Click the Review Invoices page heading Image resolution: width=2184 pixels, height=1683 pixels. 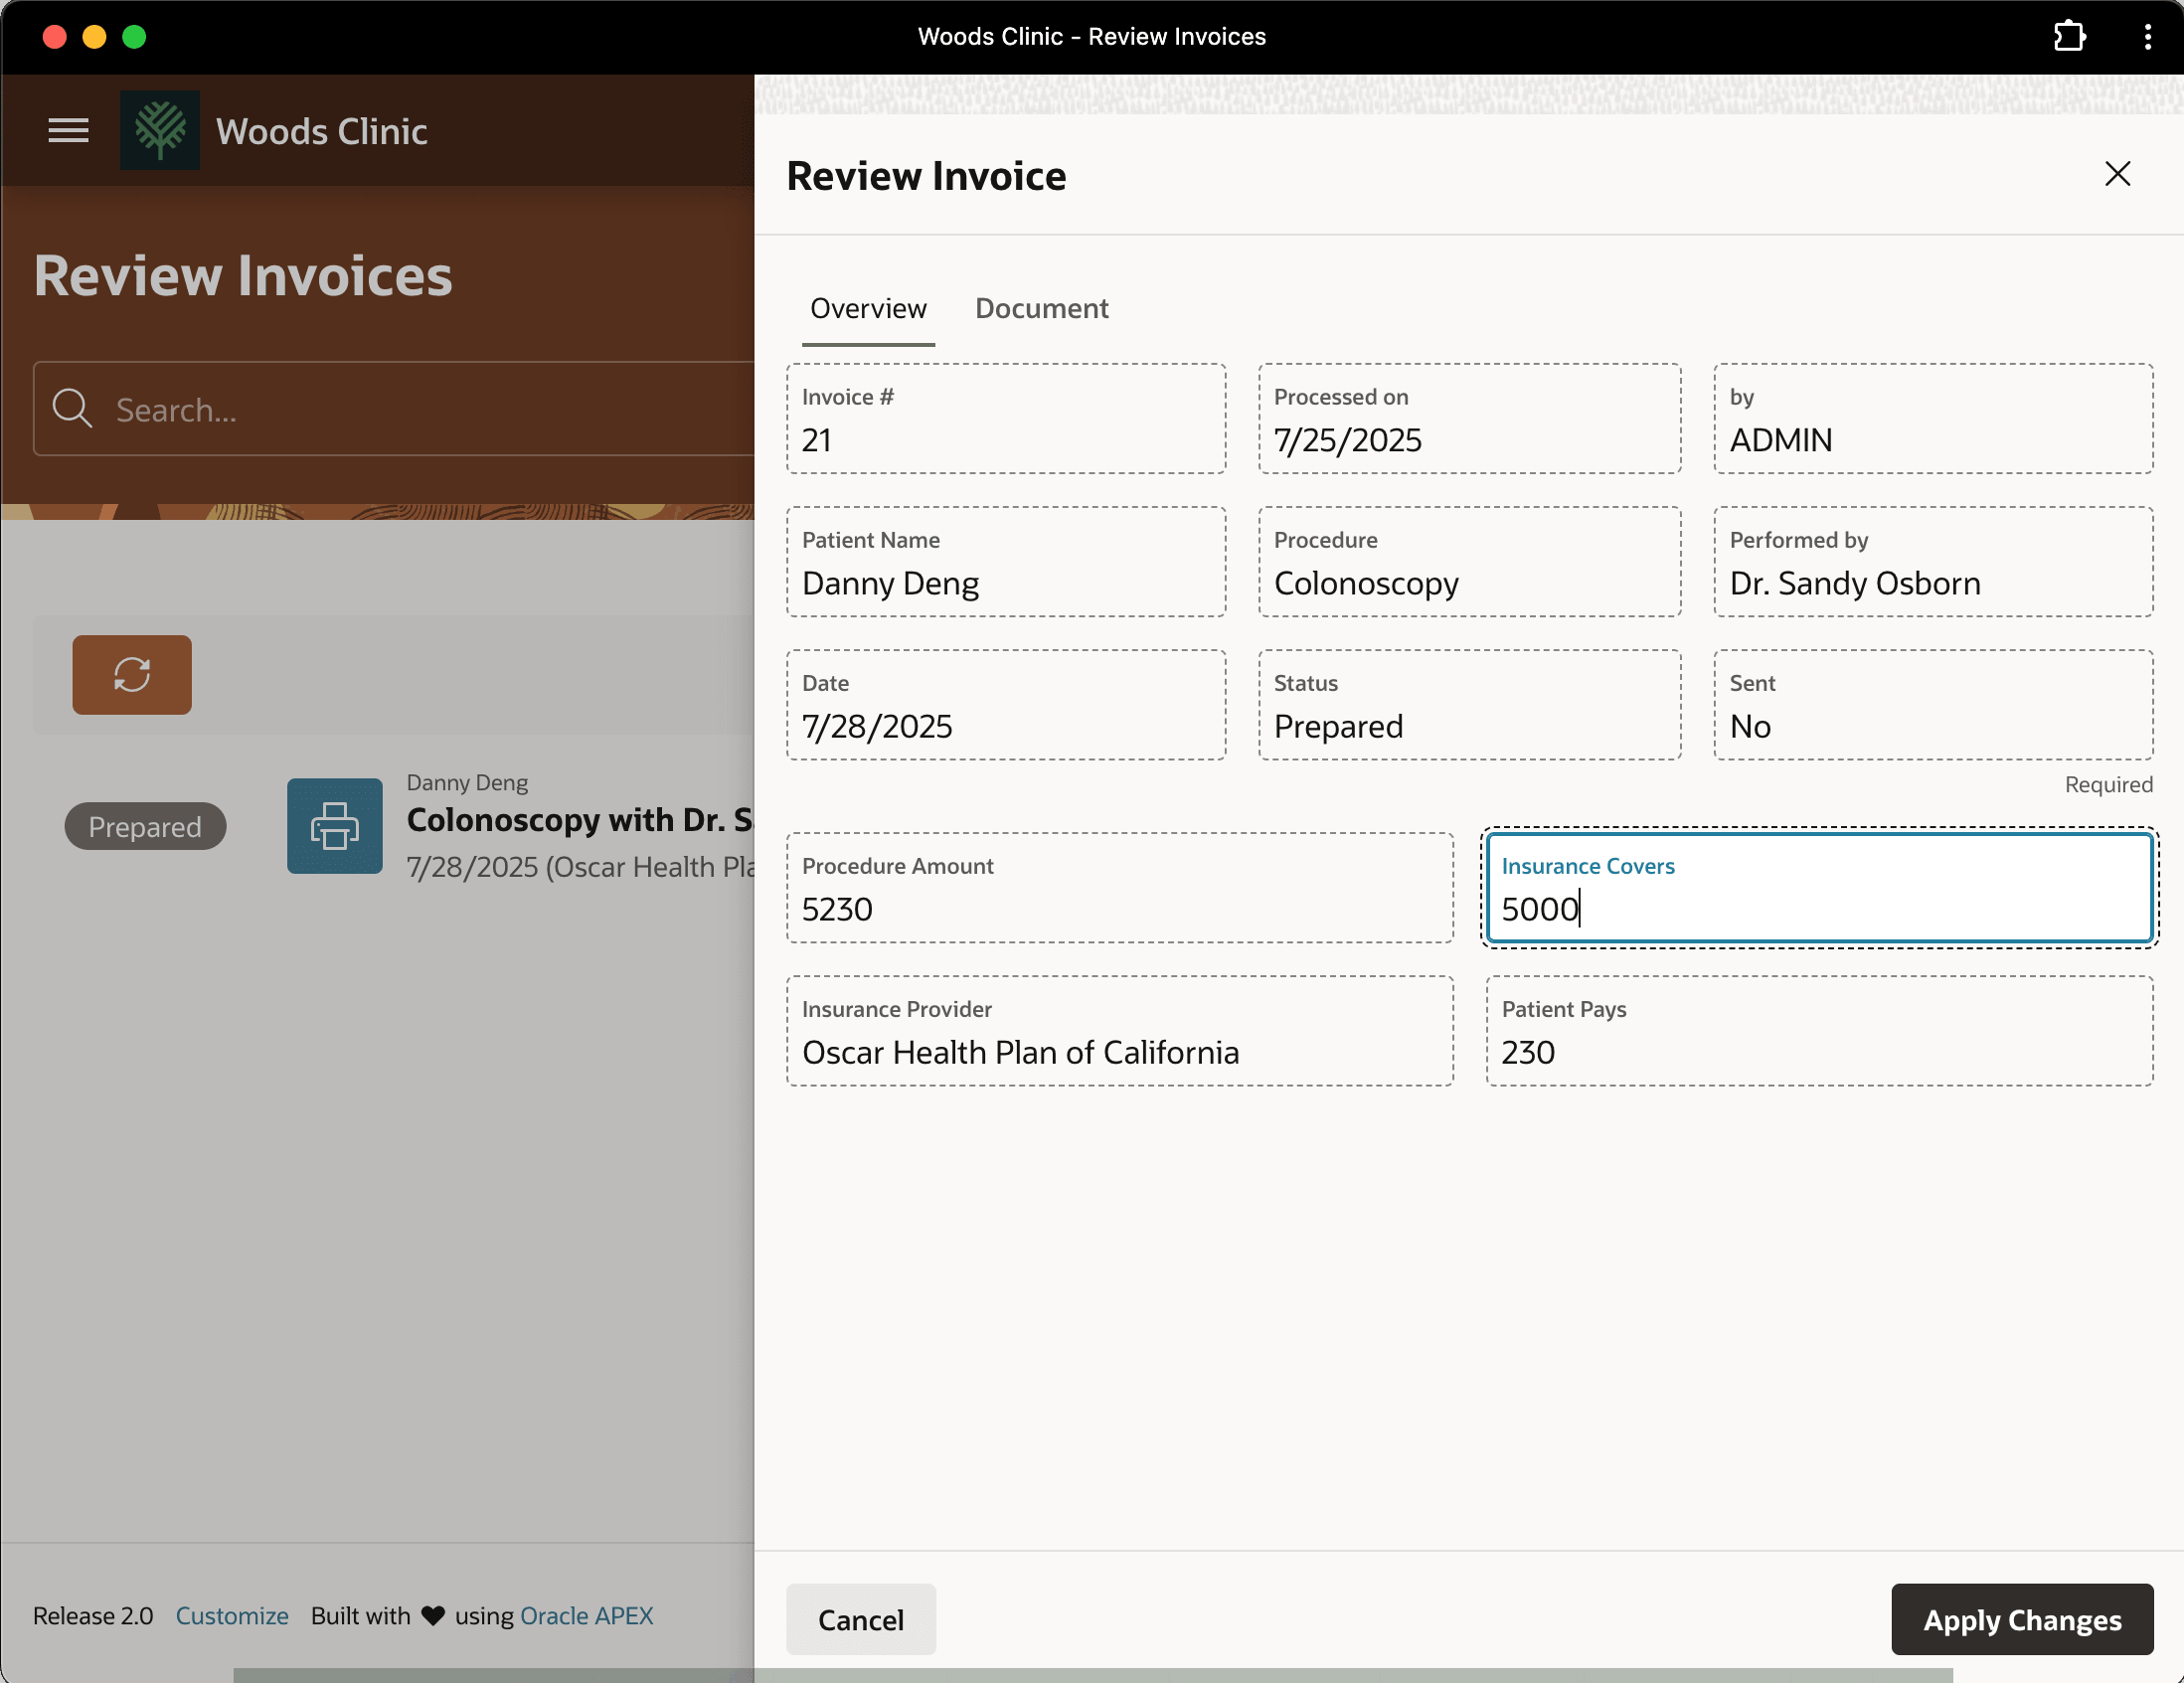pyautogui.click(x=243, y=276)
